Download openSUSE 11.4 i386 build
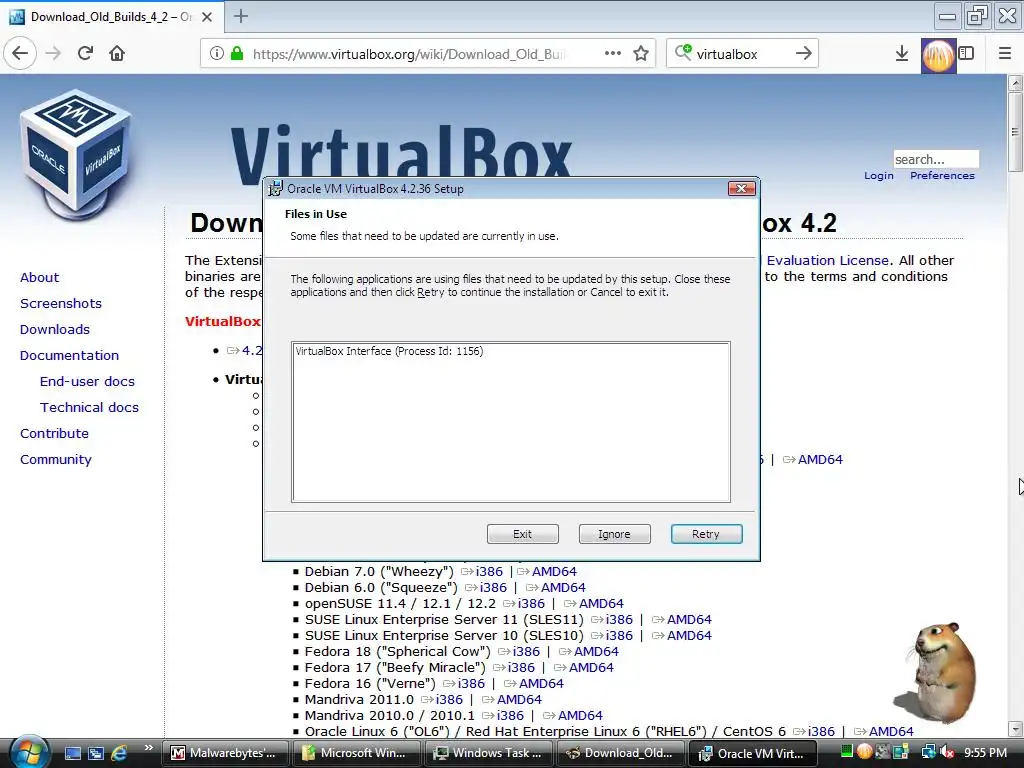1024x768 pixels. click(531, 603)
